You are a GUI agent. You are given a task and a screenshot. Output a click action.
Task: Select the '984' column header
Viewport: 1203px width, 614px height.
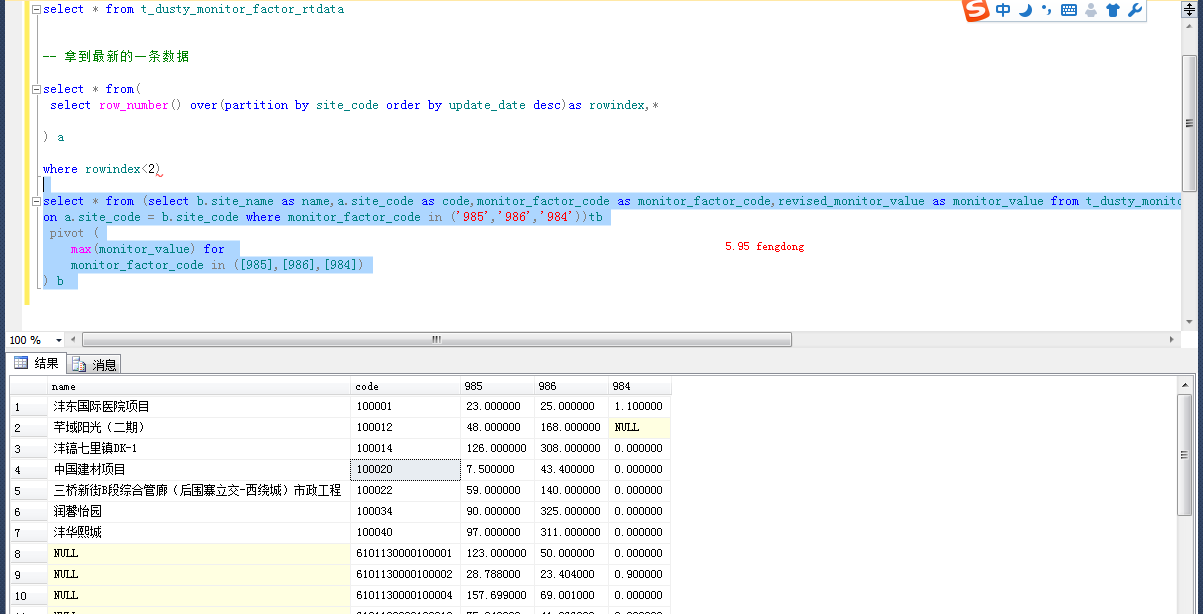(640, 386)
